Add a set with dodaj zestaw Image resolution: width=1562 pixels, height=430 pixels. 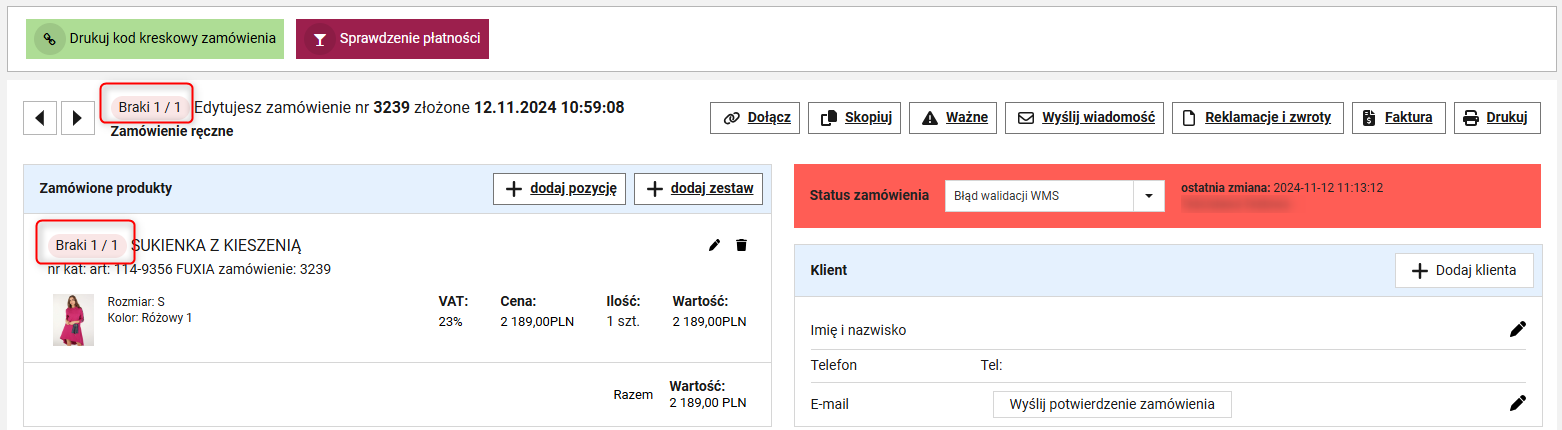(699, 188)
